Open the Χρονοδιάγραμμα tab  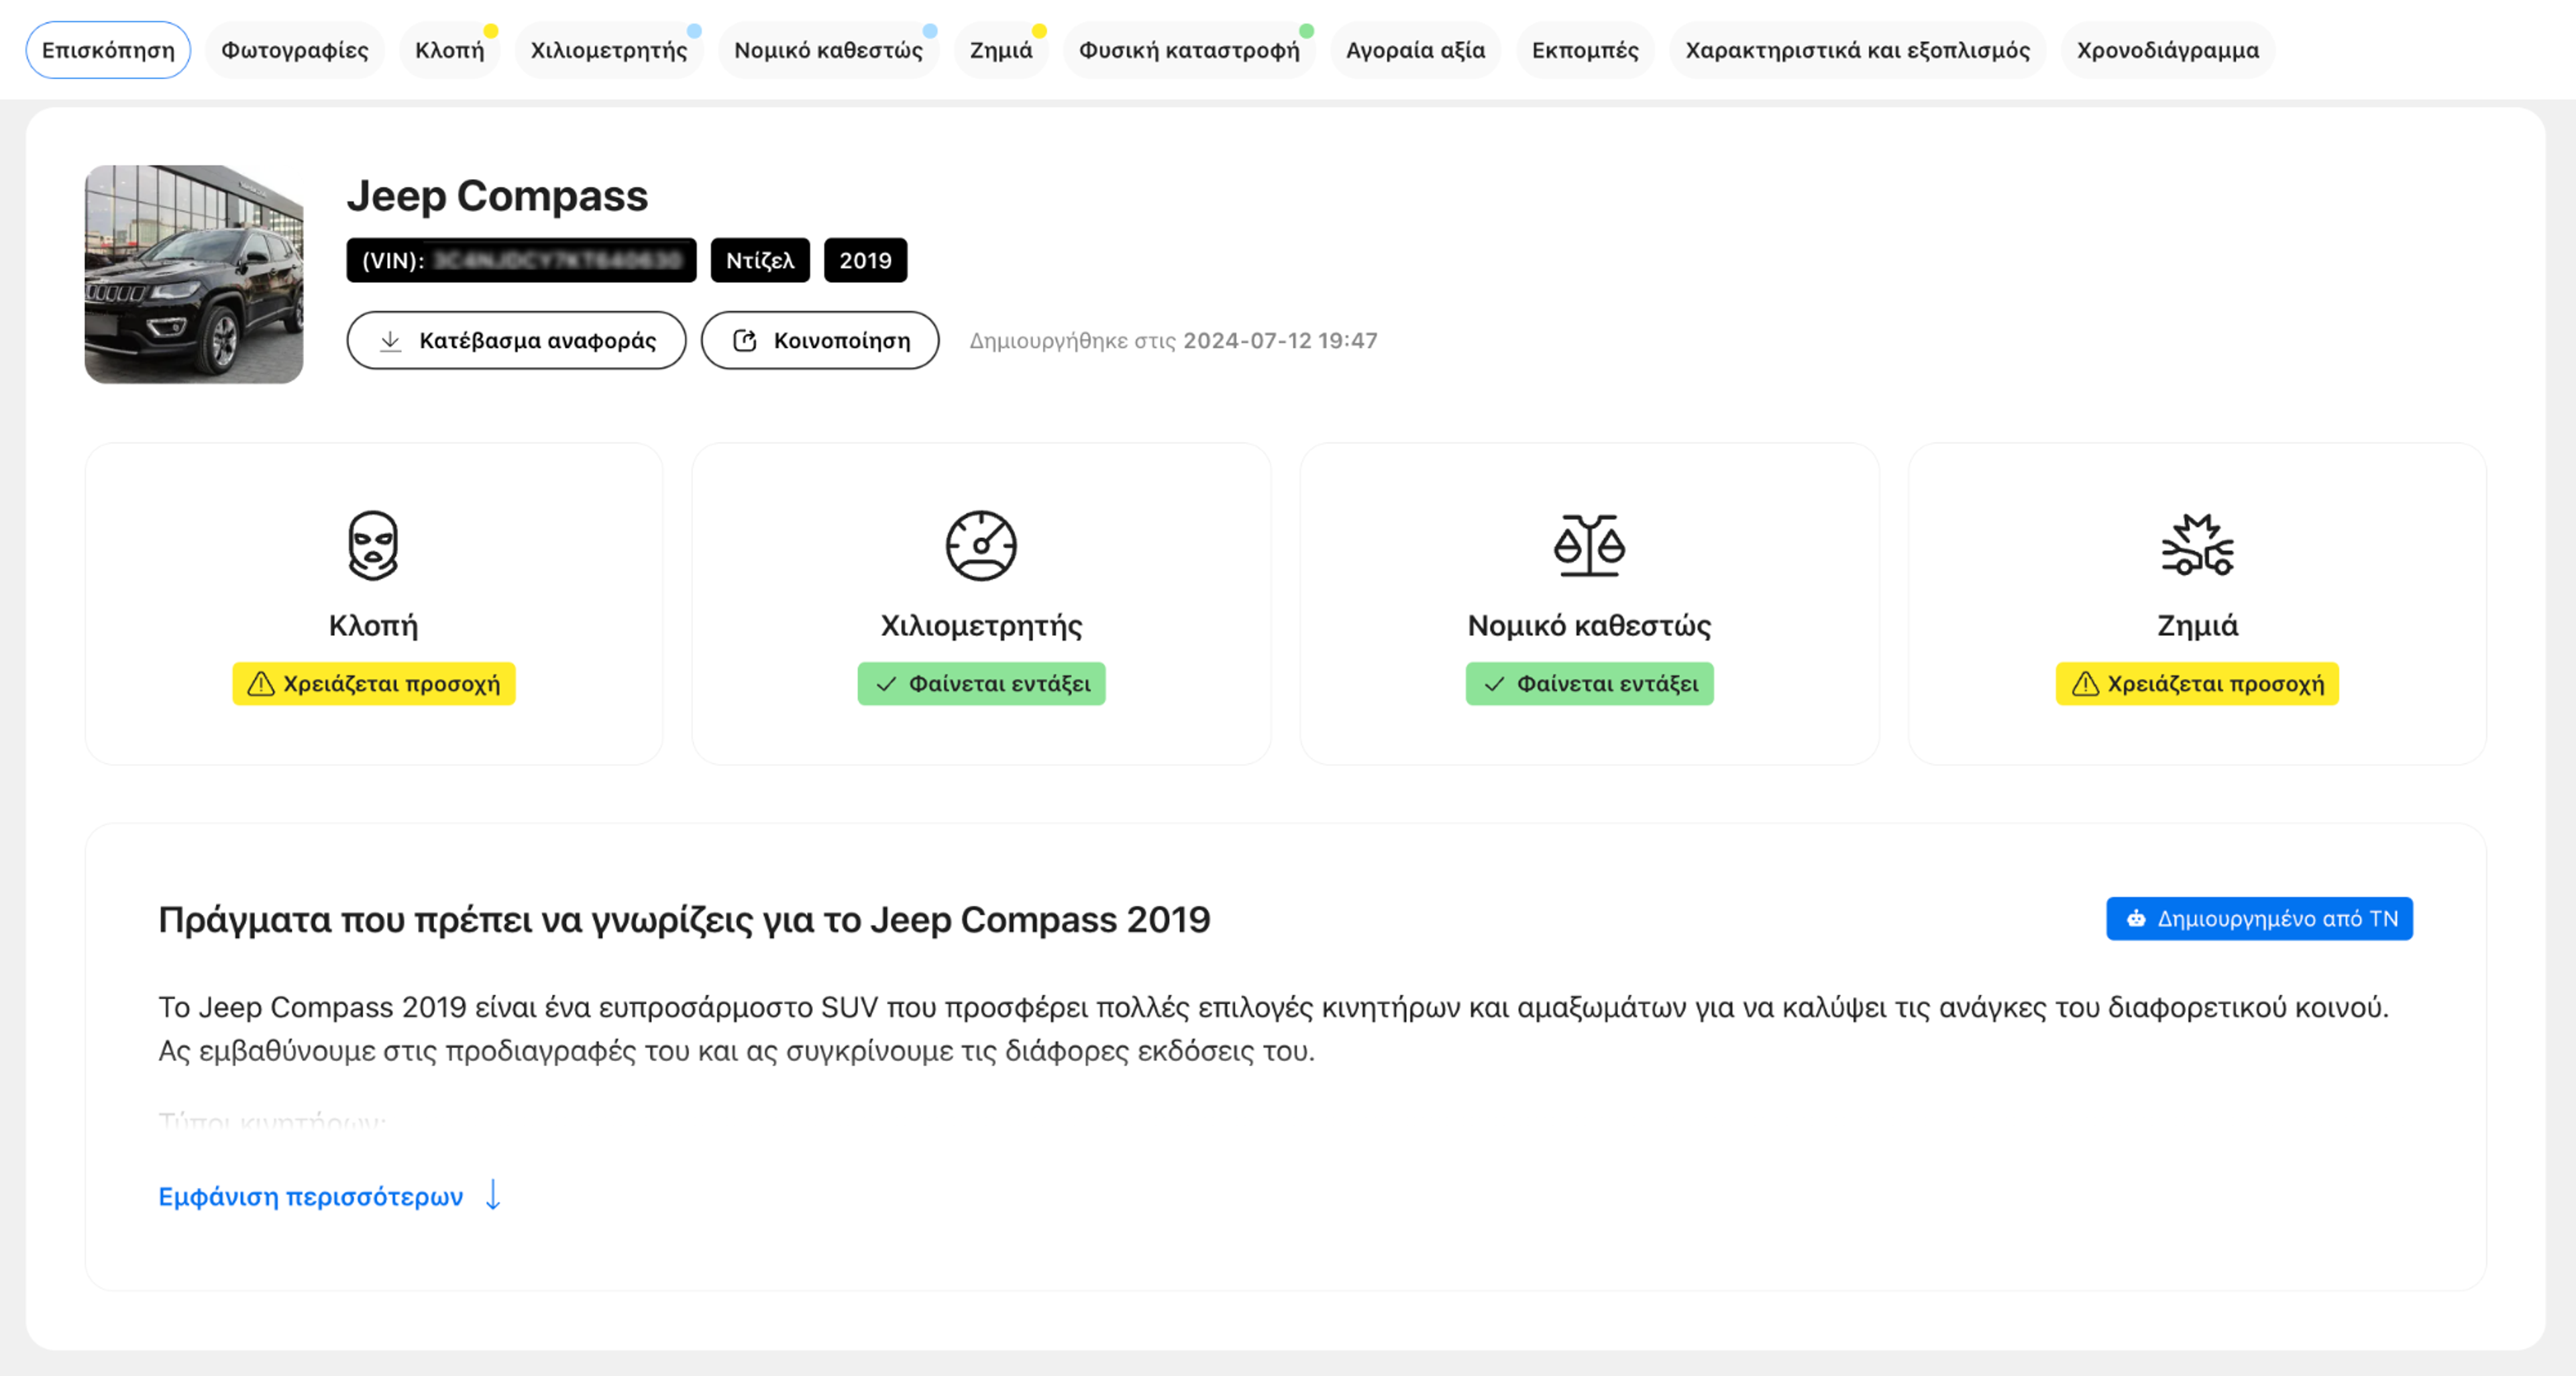point(2167,50)
